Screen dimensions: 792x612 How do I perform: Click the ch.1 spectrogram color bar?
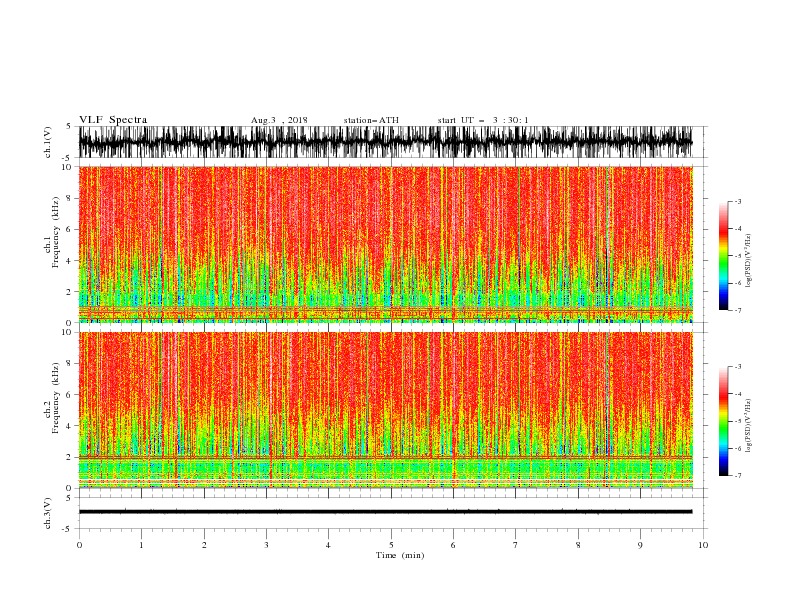click(x=723, y=256)
